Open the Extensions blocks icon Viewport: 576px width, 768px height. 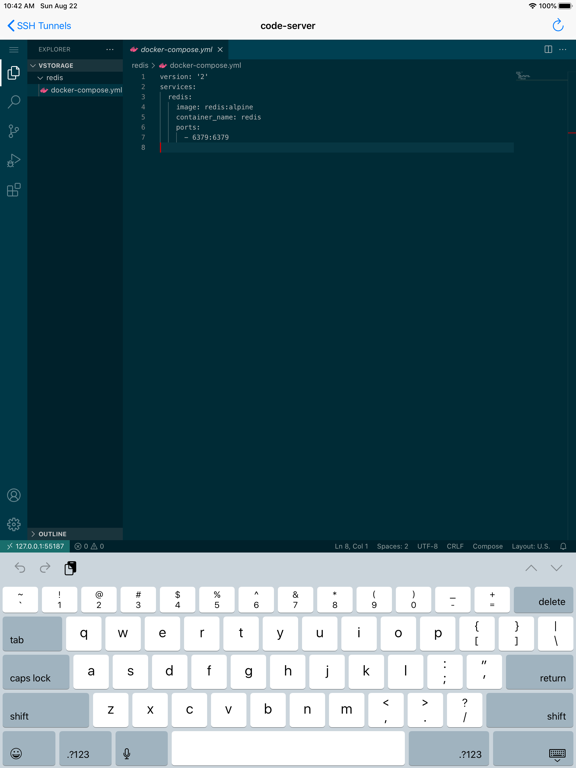tap(14, 190)
